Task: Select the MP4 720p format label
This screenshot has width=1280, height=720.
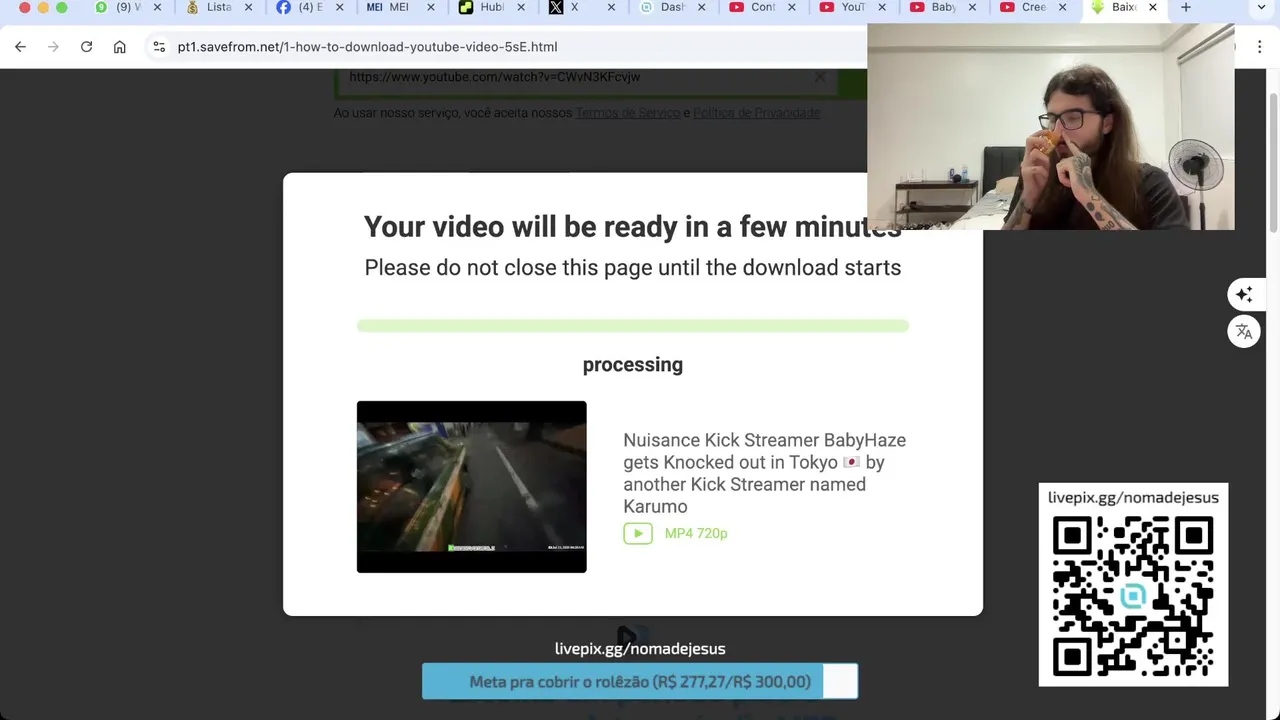Action: [696, 533]
